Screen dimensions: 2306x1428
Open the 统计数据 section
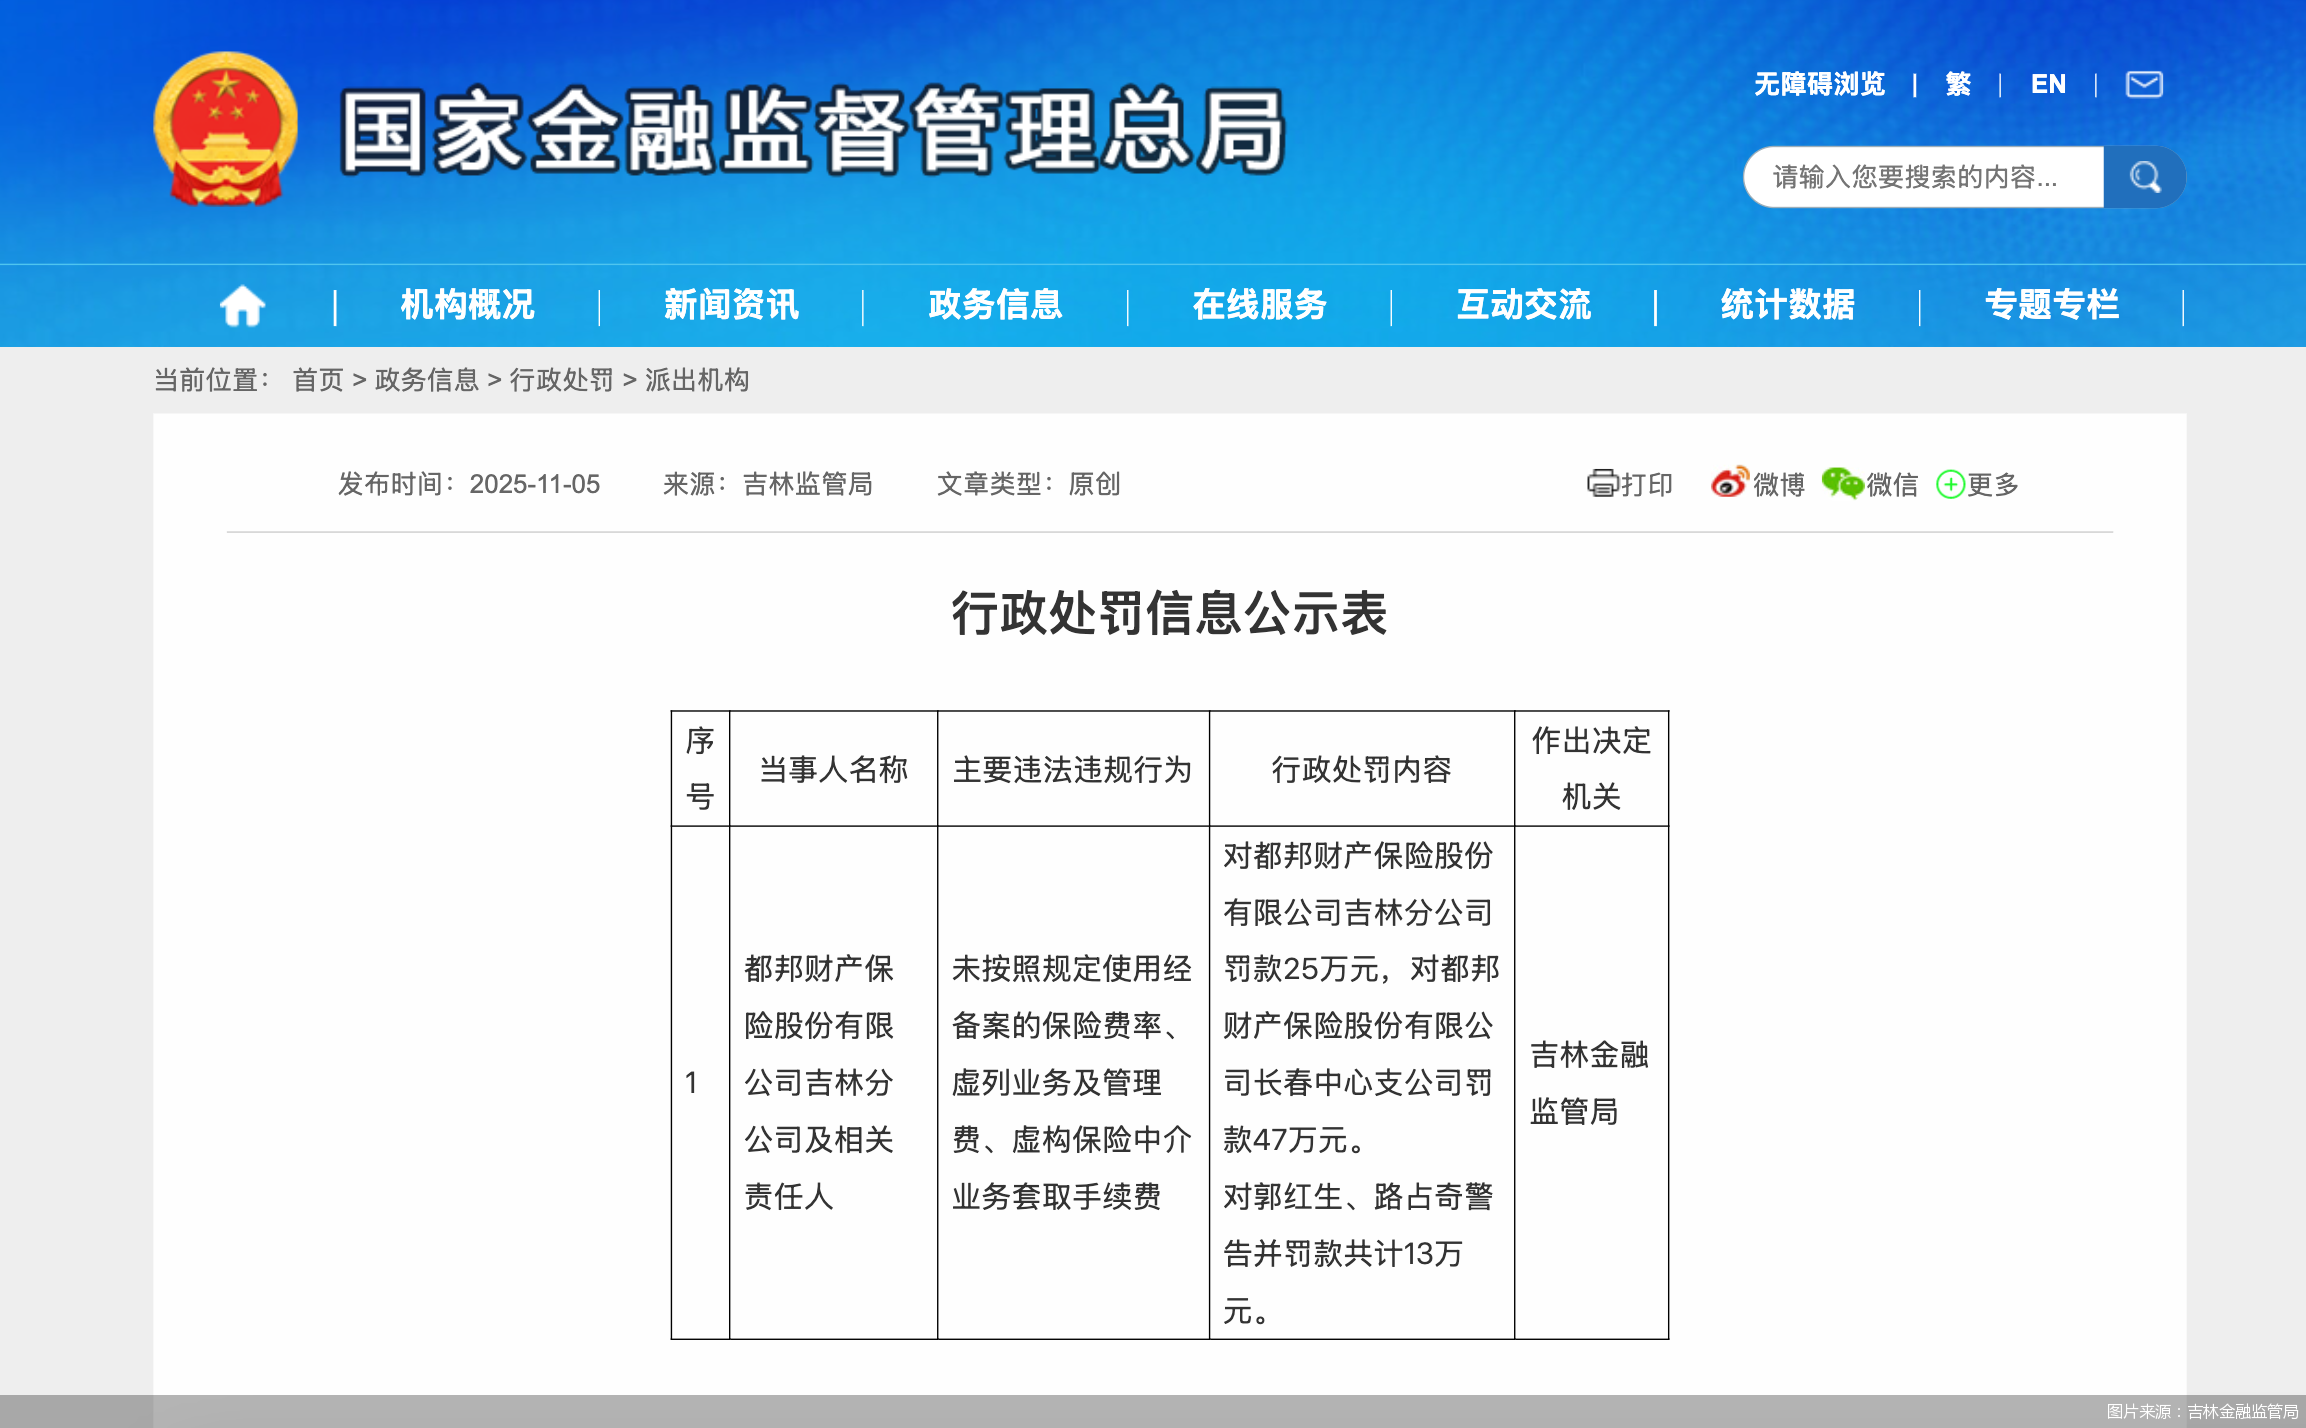pyautogui.click(x=1785, y=305)
